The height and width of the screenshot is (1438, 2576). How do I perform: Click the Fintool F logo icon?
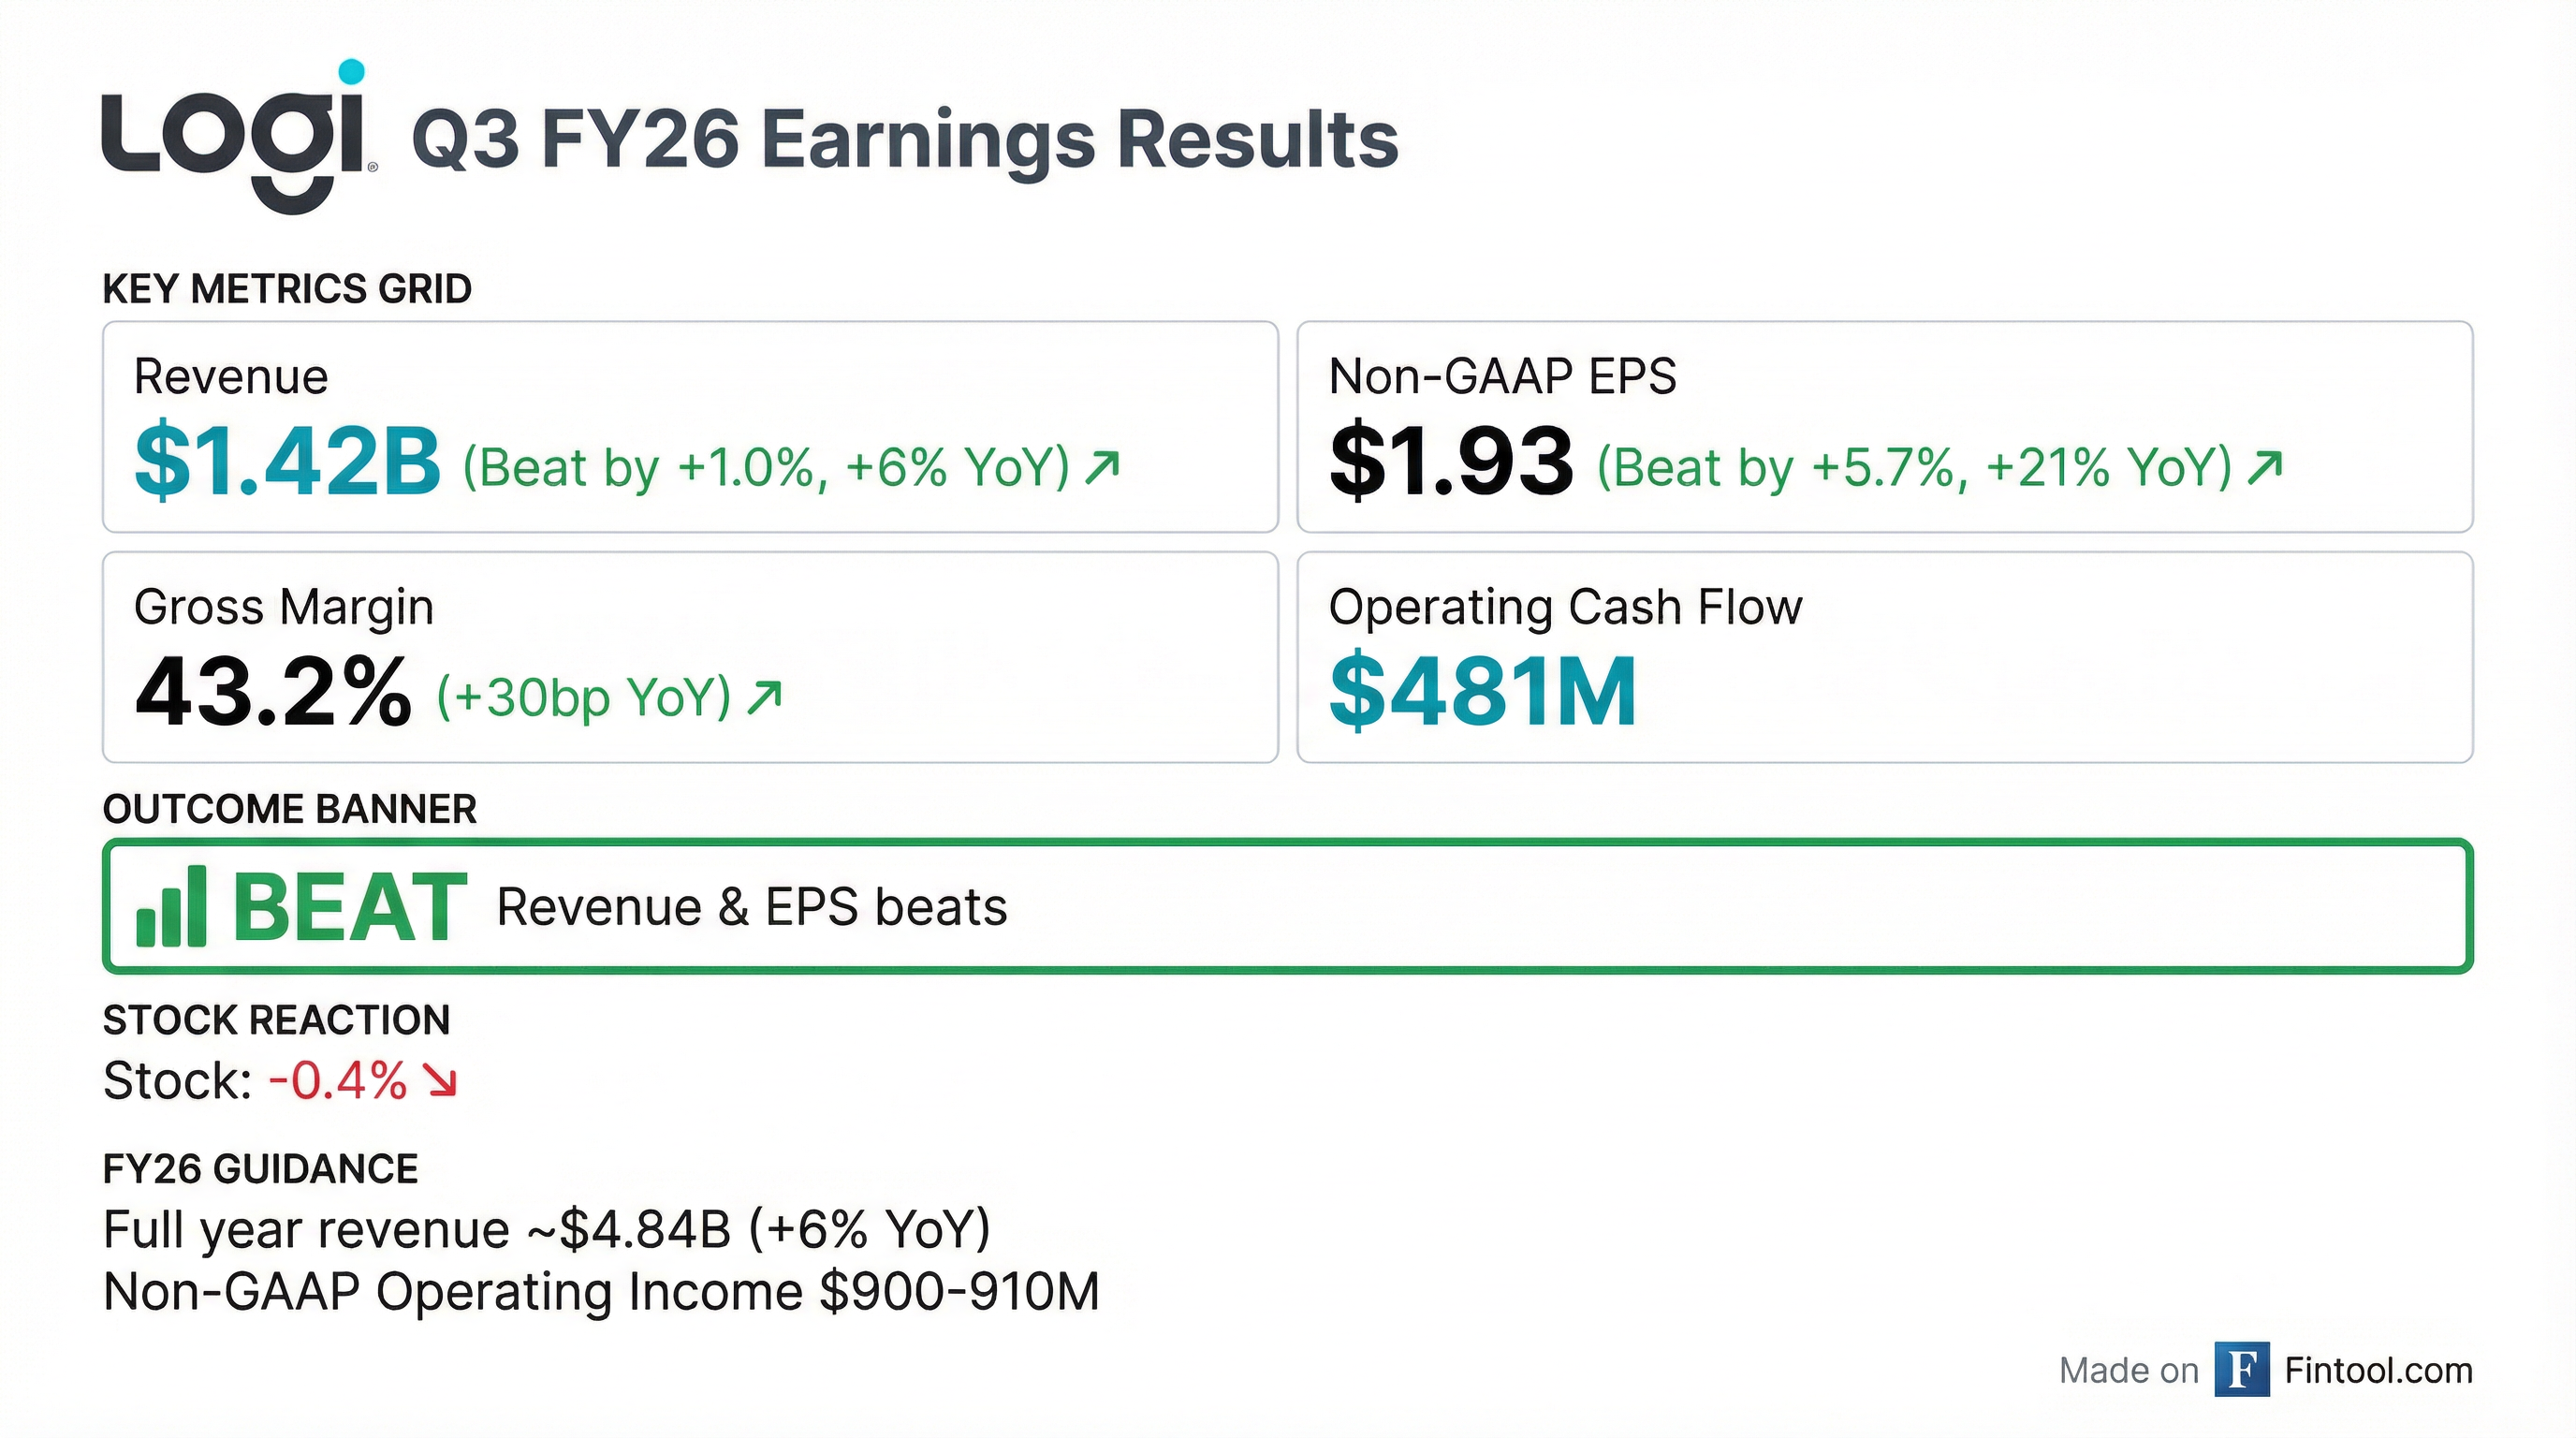[x=2241, y=1369]
